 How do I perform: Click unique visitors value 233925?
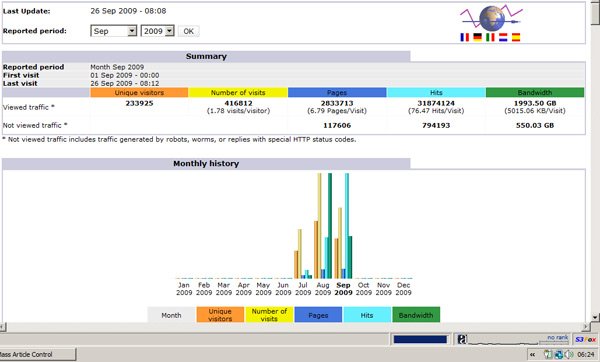click(139, 103)
